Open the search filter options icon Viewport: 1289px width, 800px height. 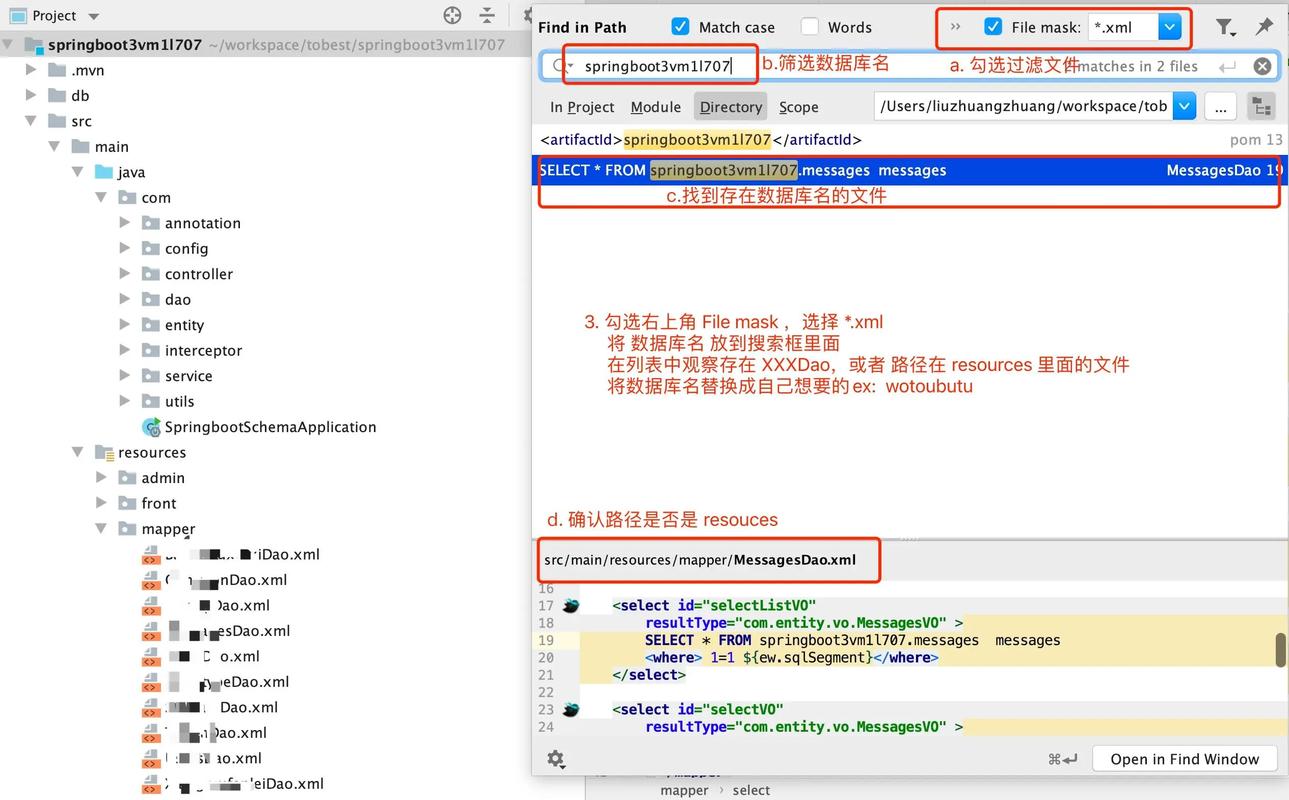[x=1224, y=27]
